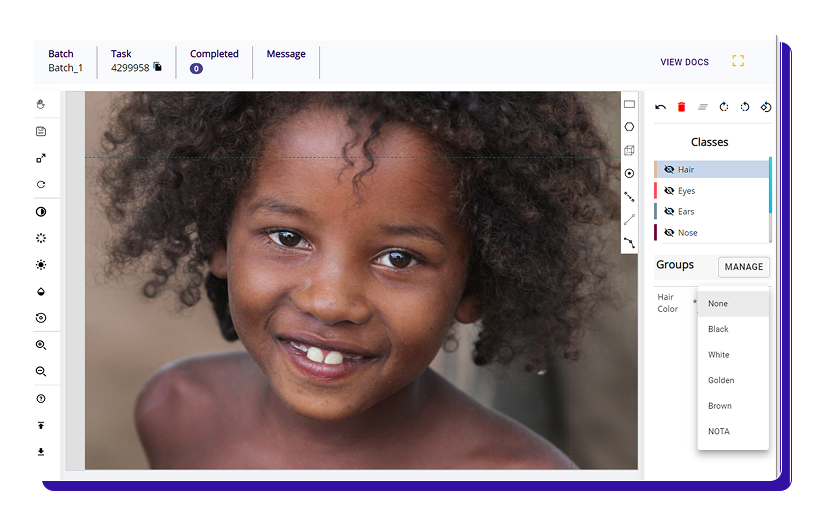Select the two-node connected line tool
The image size is (814, 513).
629,197
